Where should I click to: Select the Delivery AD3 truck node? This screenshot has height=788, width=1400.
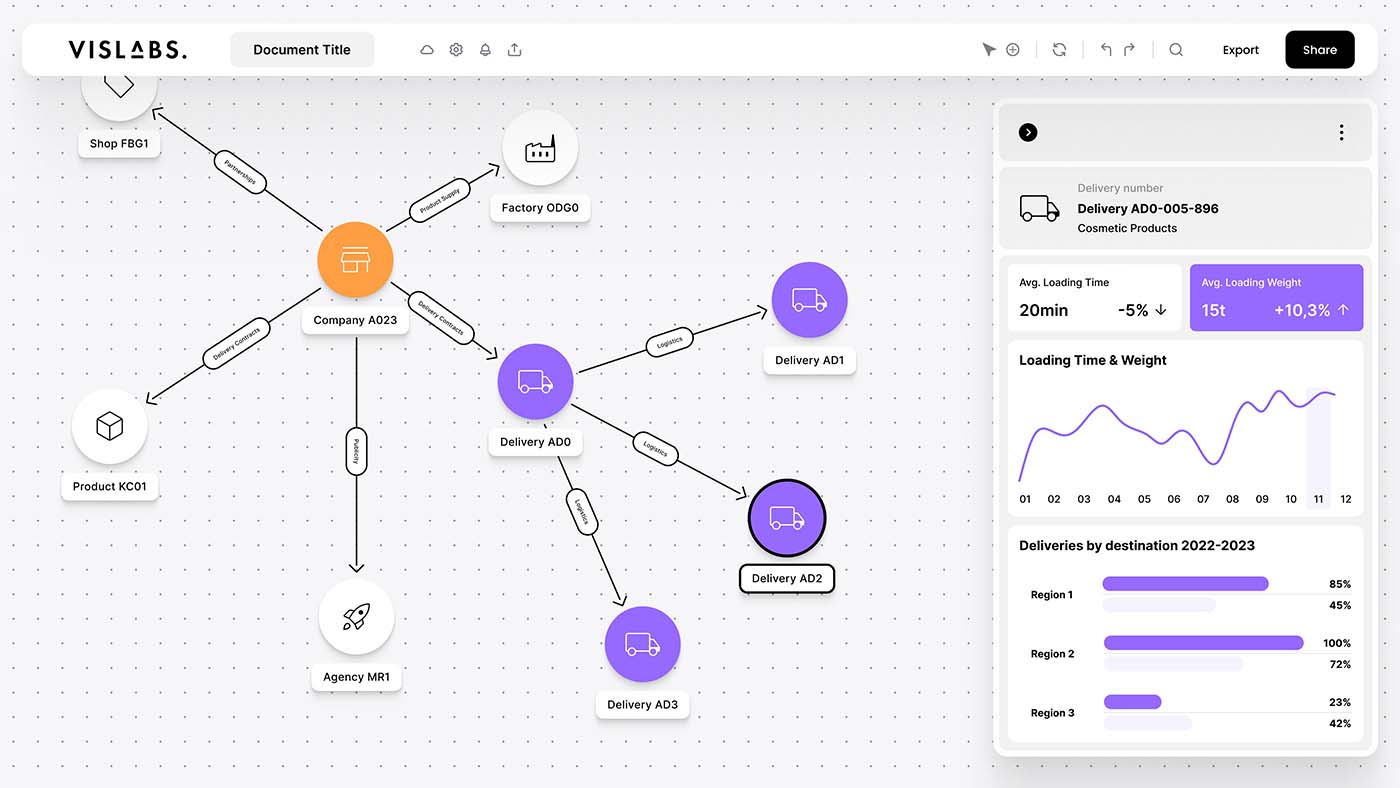(x=642, y=645)
